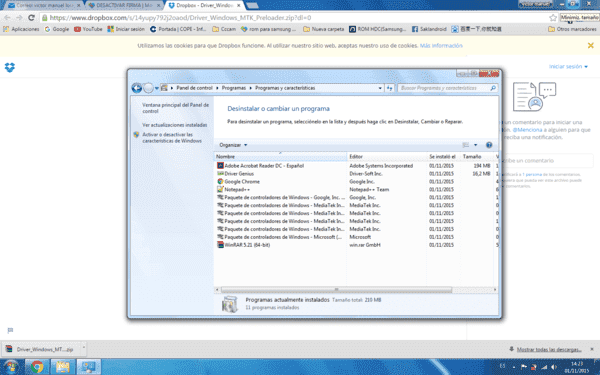Screen dimensions: 600x375
Task: Bookmark the page with the star icon
Action: click(553, 18)
